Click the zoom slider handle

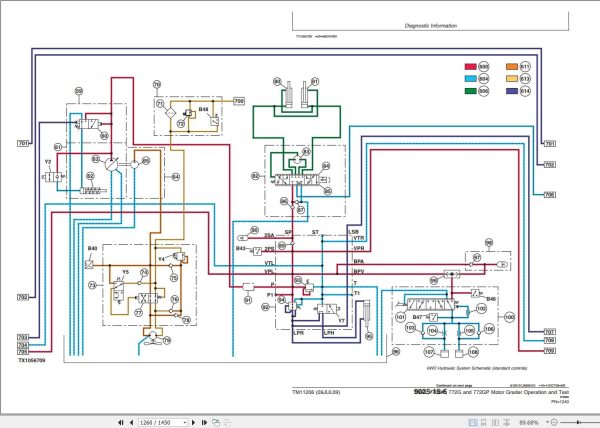point(578,422)
